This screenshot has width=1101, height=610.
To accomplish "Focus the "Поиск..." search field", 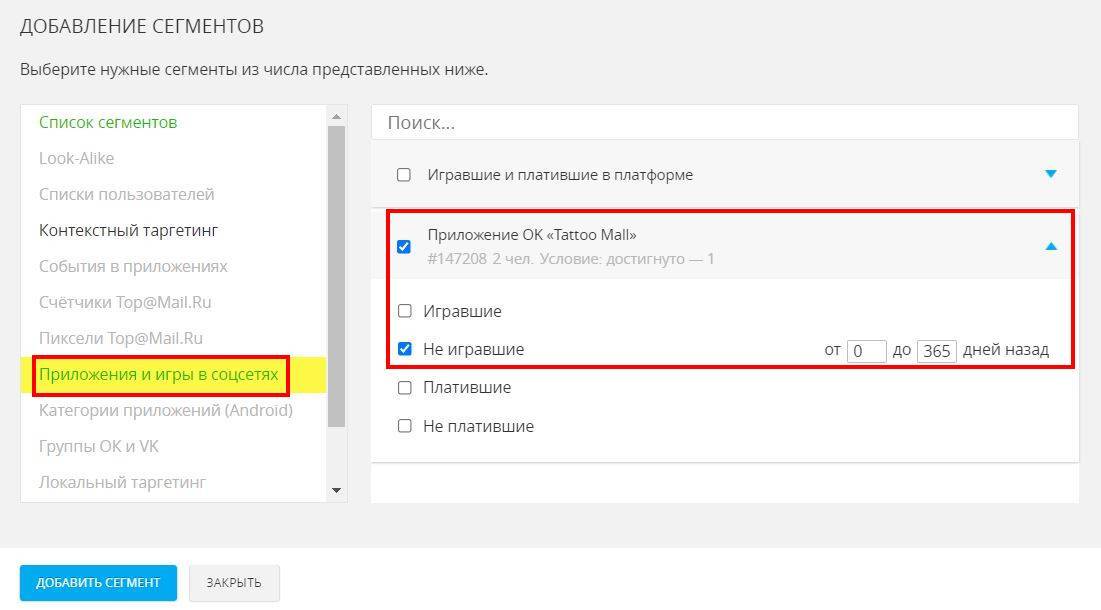I will [724, 123].
